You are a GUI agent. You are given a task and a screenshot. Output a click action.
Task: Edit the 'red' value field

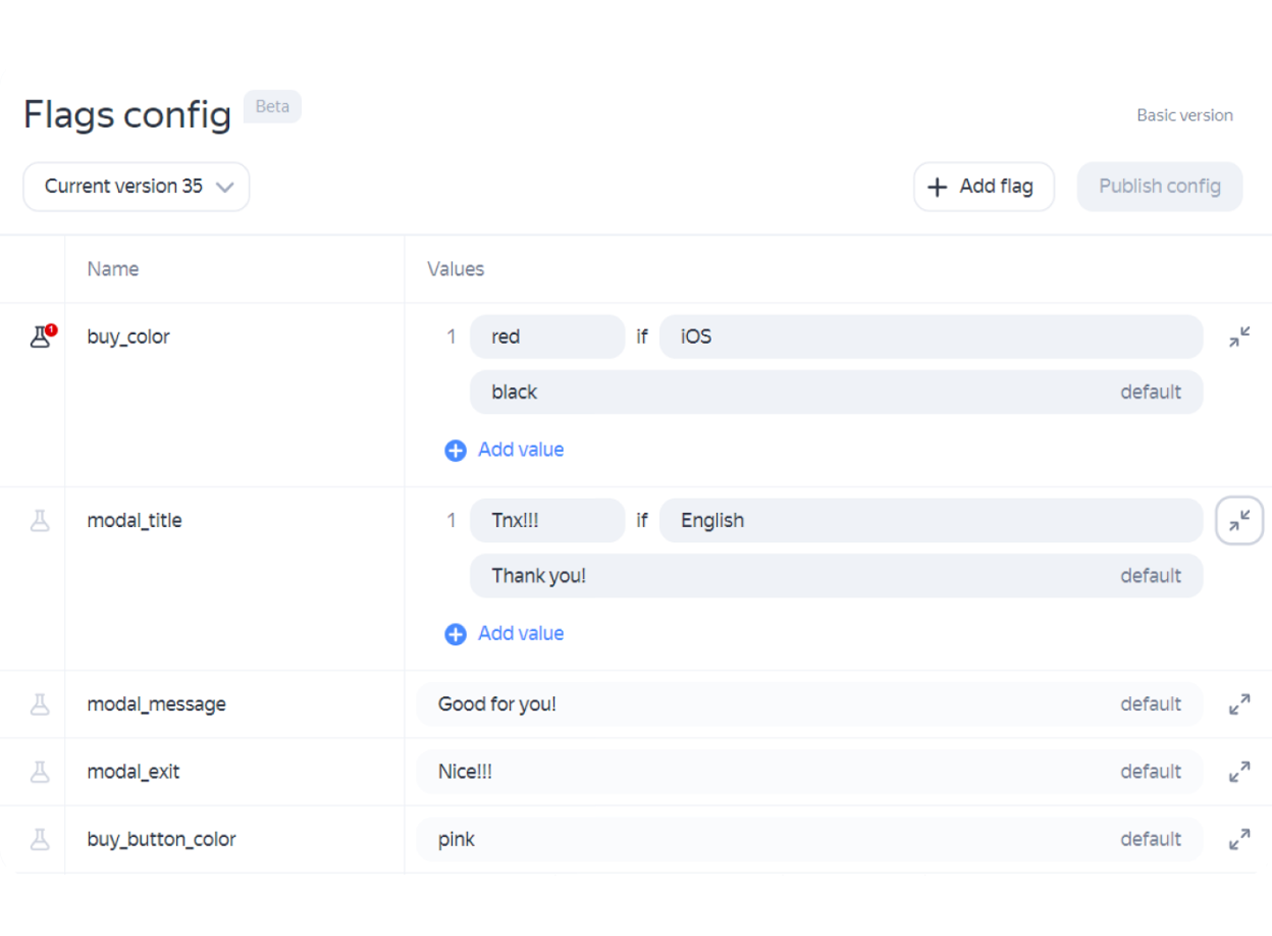click(546, 337)
